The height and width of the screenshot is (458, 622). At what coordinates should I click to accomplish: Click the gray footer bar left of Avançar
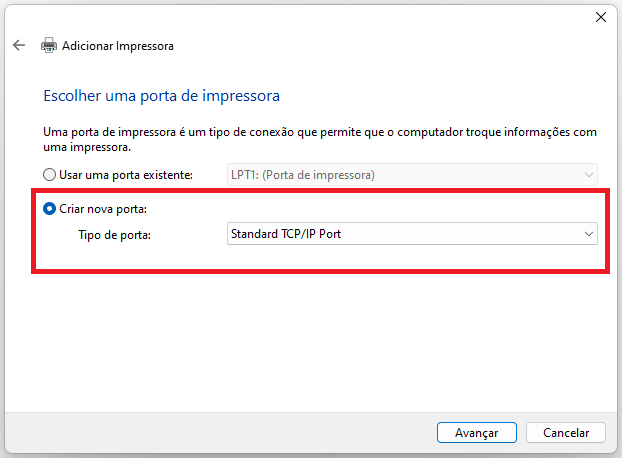218,433
